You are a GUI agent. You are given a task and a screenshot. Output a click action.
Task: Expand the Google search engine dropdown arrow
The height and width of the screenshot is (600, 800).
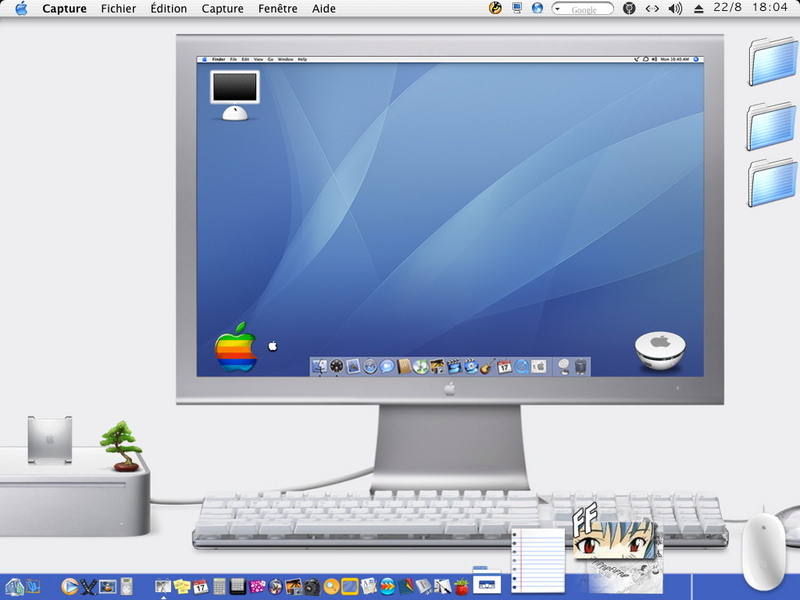[x=557, y=9]
